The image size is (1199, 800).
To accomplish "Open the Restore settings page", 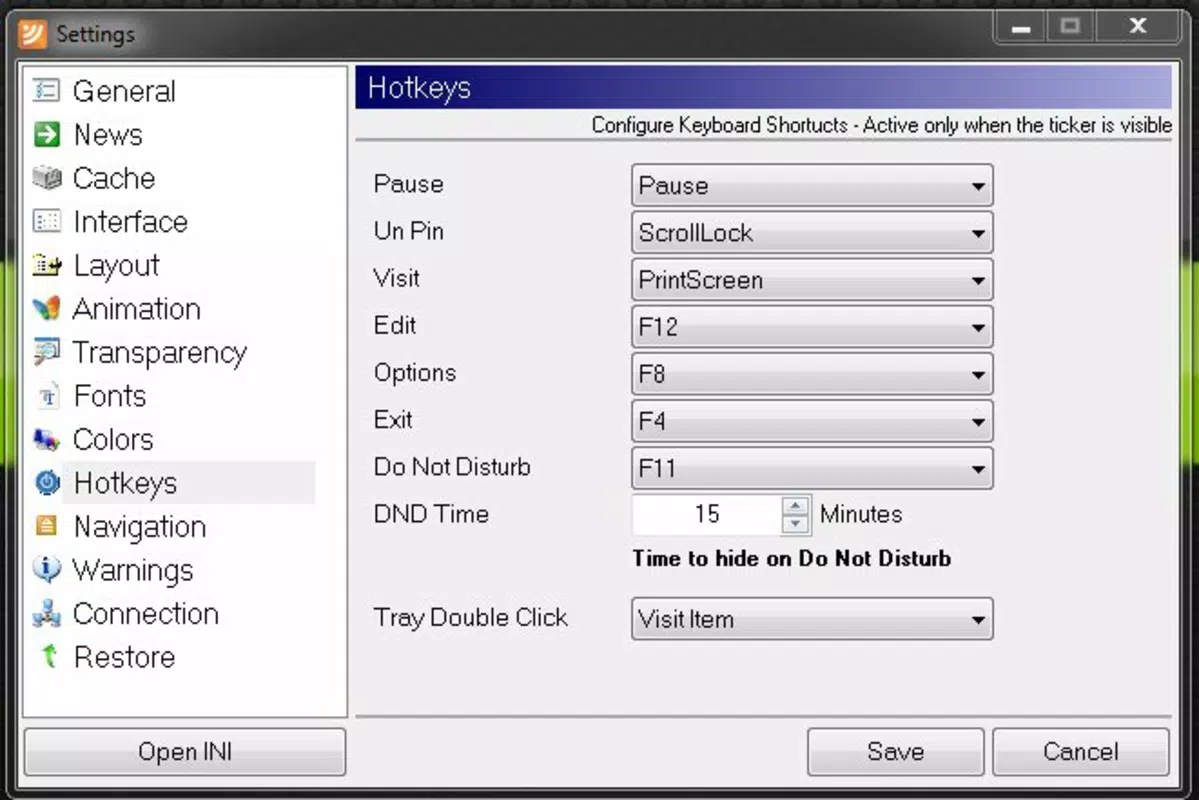I will click(125, 657).
